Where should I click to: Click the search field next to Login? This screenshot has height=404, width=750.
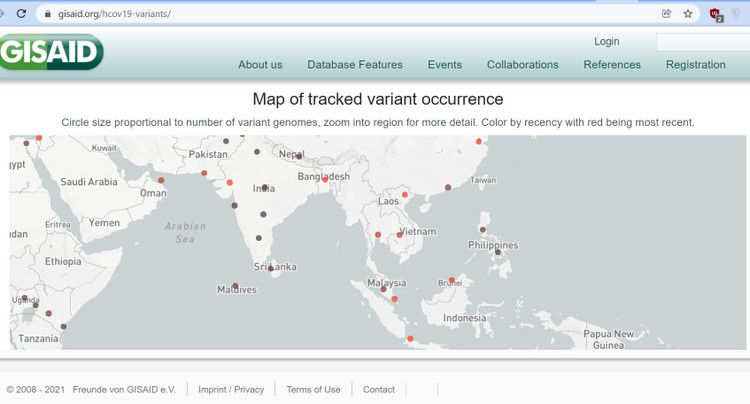tap(702, 42)
